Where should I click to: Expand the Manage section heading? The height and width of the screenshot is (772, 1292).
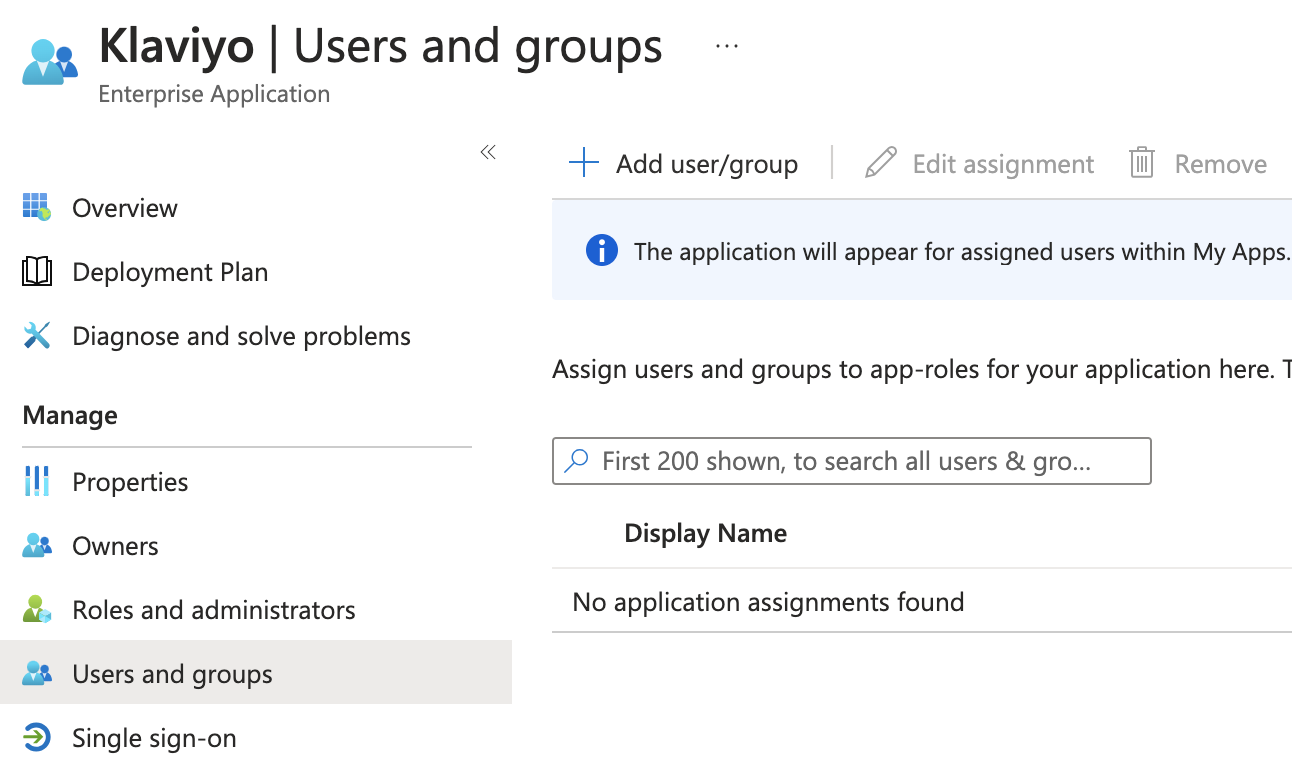(70, 415)
